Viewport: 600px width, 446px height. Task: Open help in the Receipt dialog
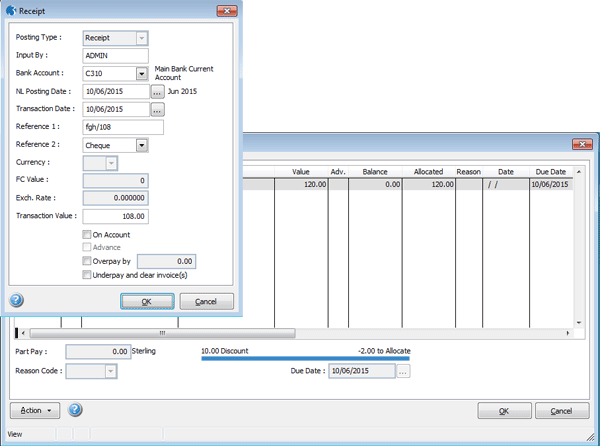pyautogui.click(x=16, y=300)
